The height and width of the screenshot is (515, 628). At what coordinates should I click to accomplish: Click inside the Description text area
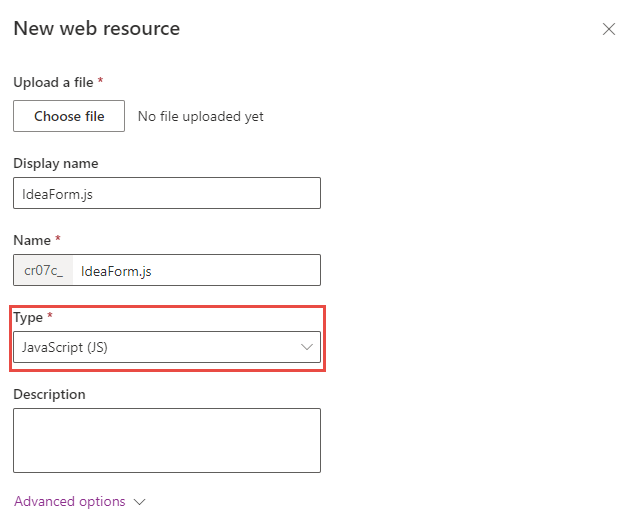pos(167,440)
